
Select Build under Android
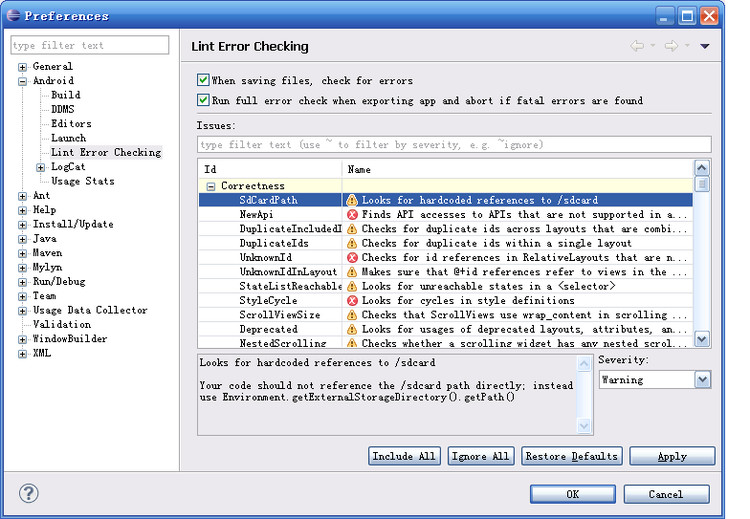click(66, 95)
